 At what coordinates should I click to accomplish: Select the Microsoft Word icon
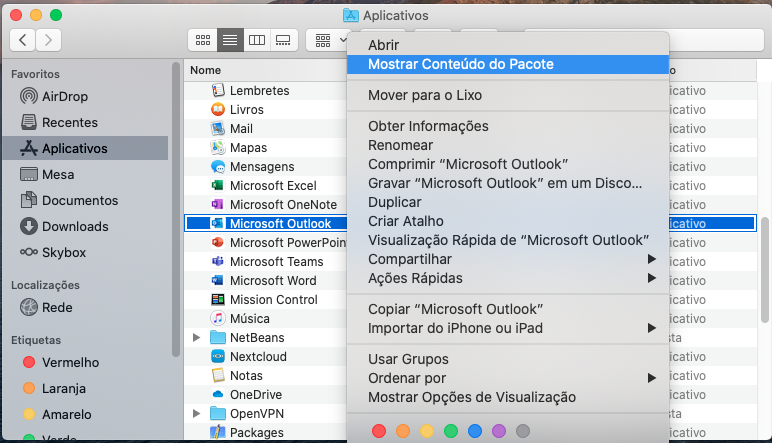coord(218,281)
